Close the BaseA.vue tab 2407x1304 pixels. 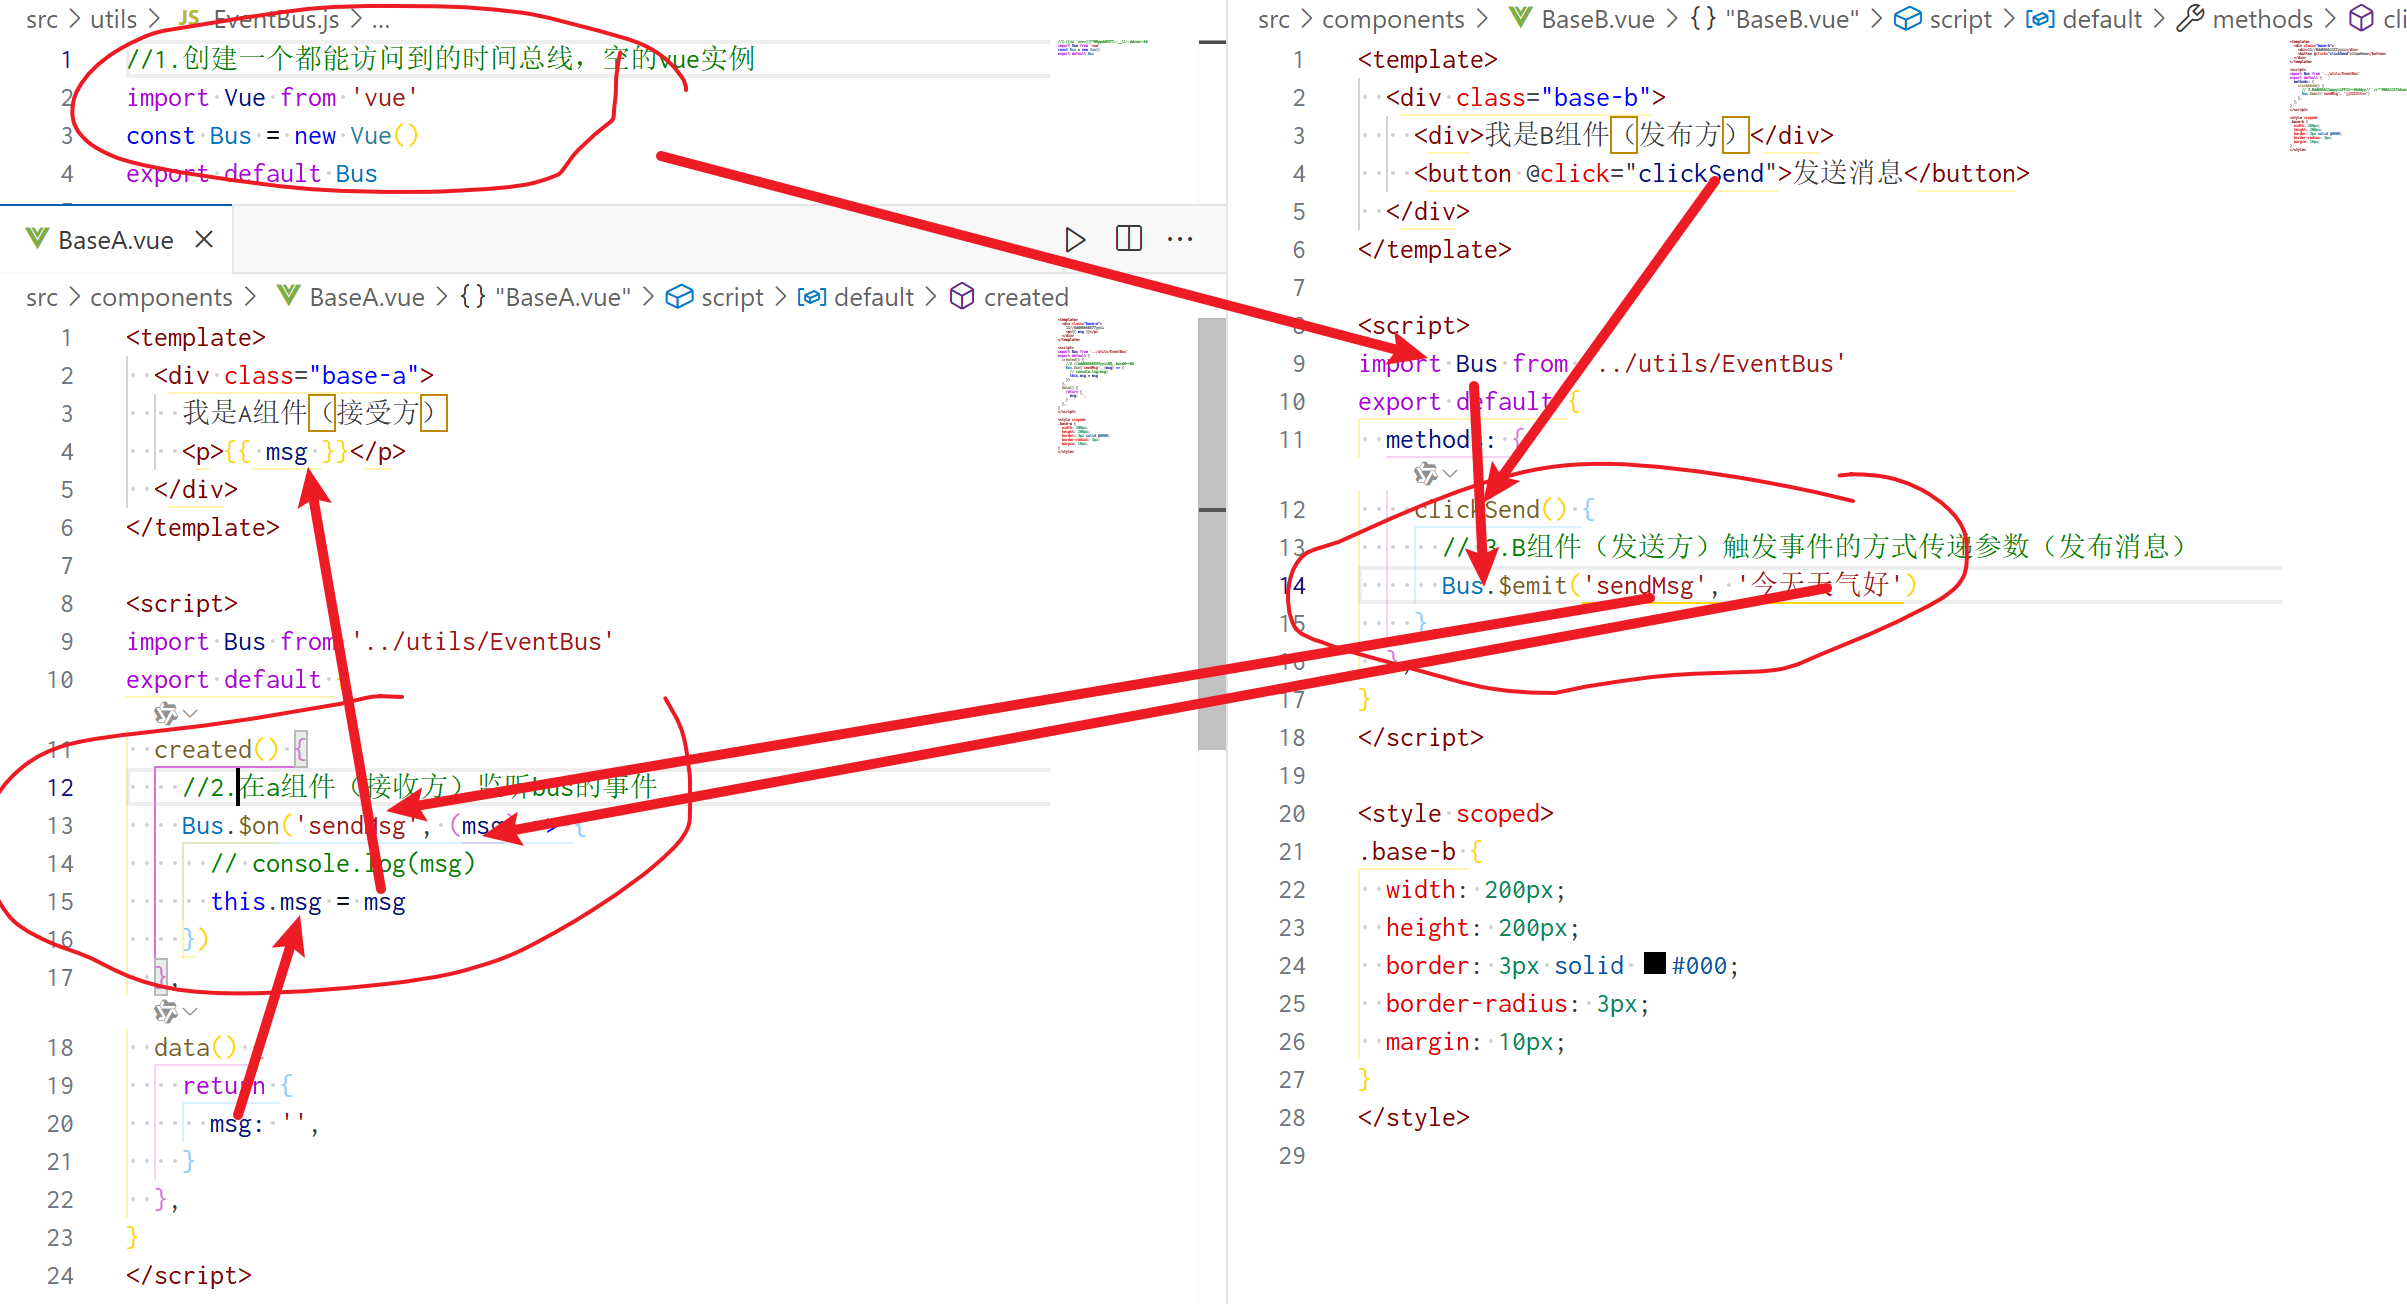coord(204,240)
